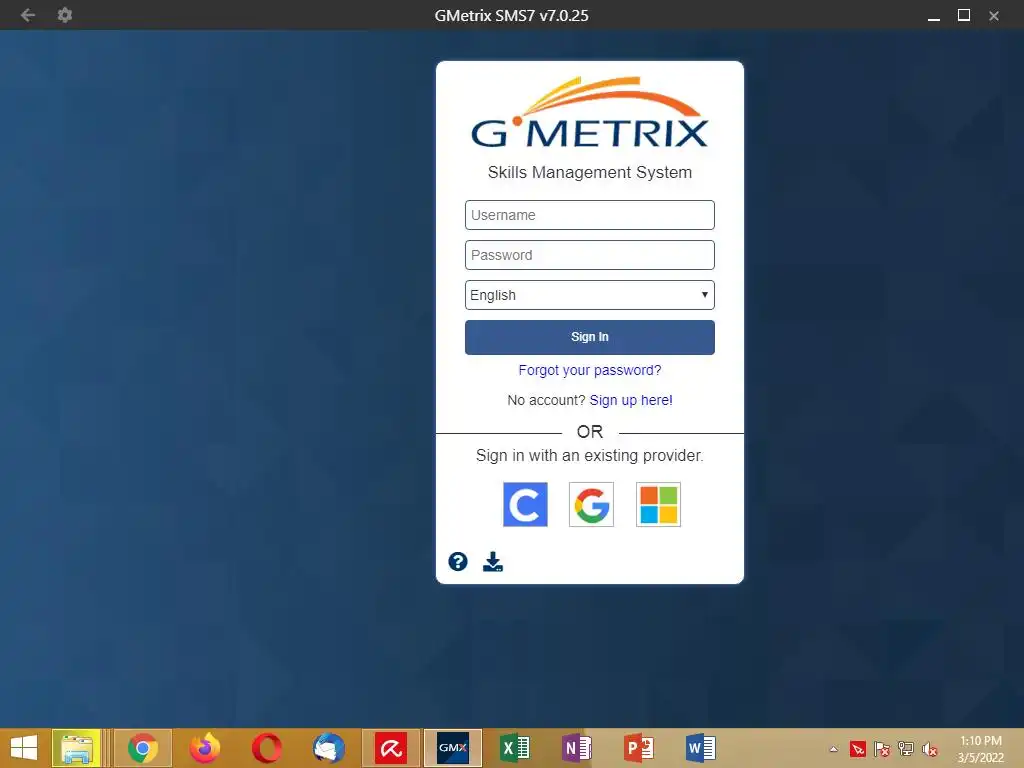Launch File Explorer from the taskbar
Viewport: 1024px width, 768px height.
76,748
